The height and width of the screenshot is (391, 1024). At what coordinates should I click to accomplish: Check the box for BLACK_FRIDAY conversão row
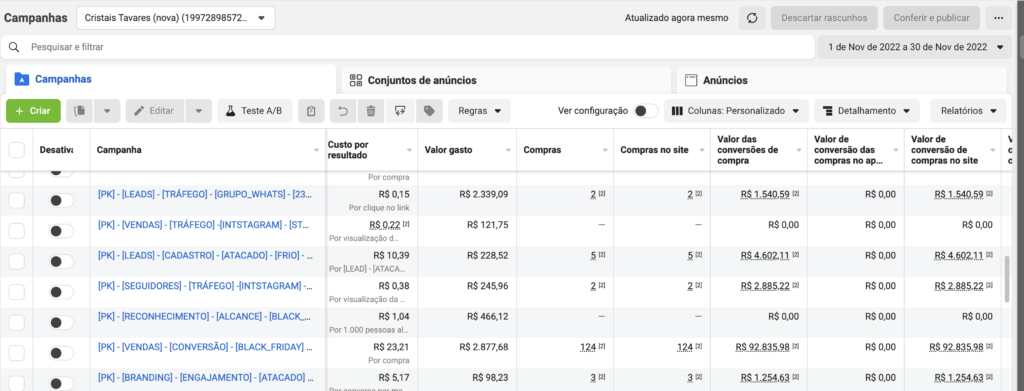(16, 353)
